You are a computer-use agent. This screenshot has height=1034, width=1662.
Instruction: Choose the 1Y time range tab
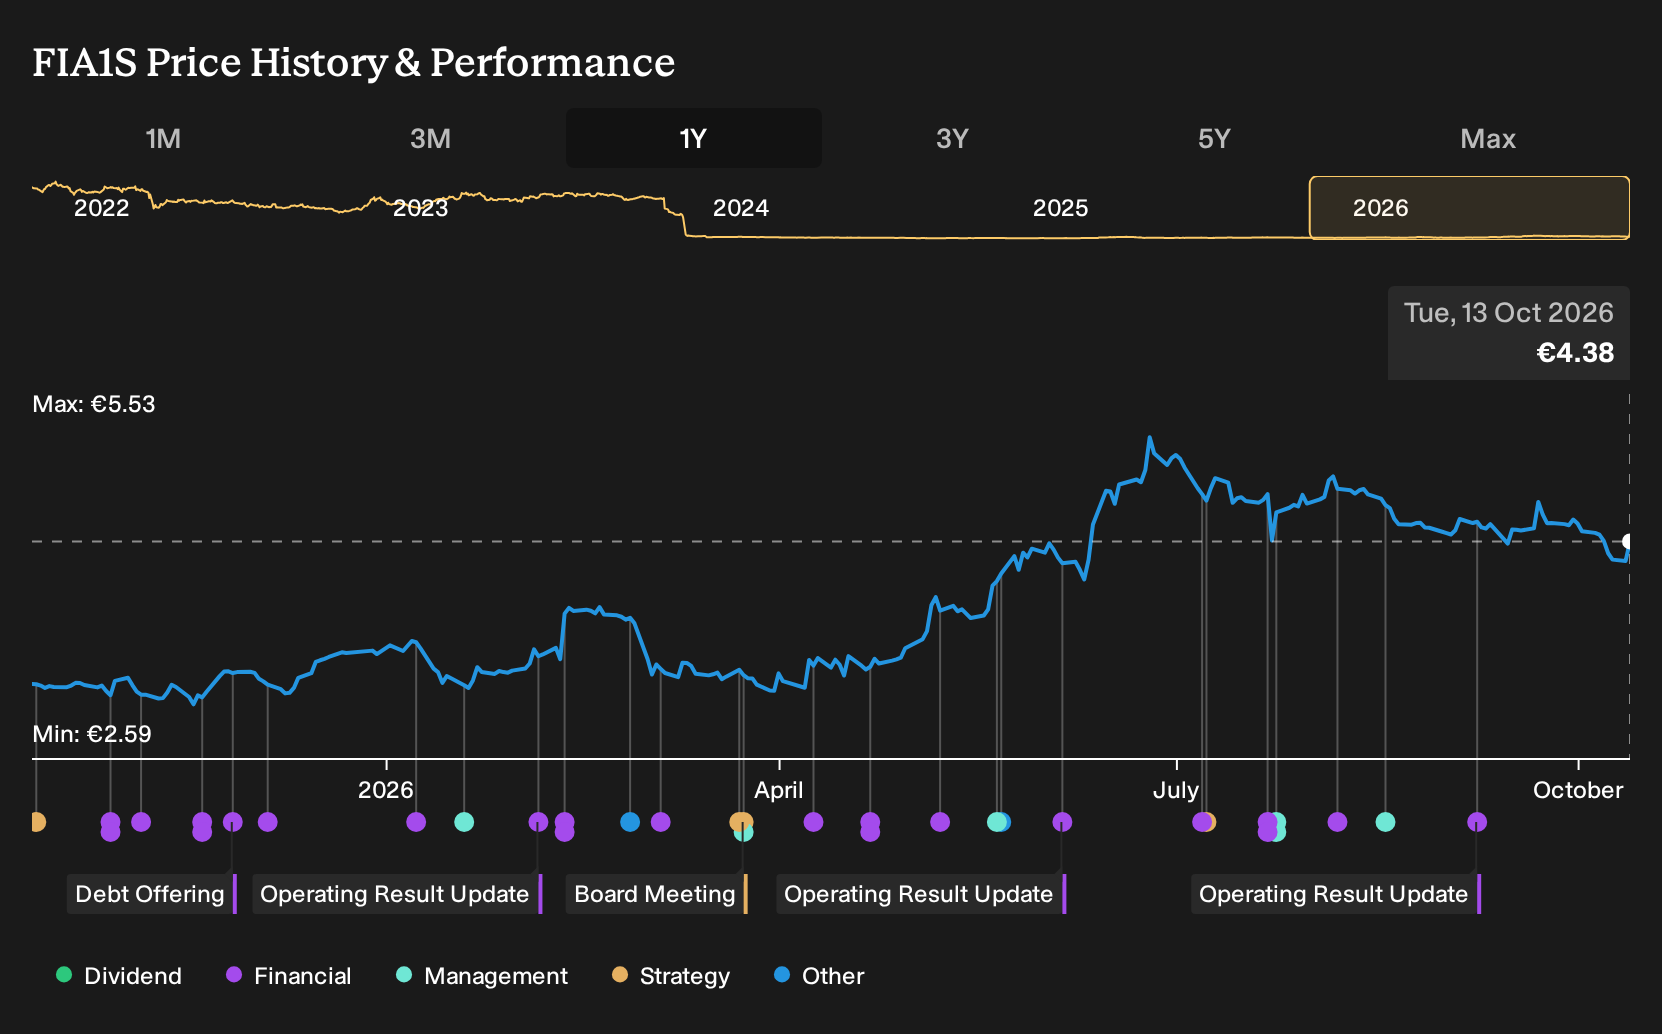click(x=694, y=138)
